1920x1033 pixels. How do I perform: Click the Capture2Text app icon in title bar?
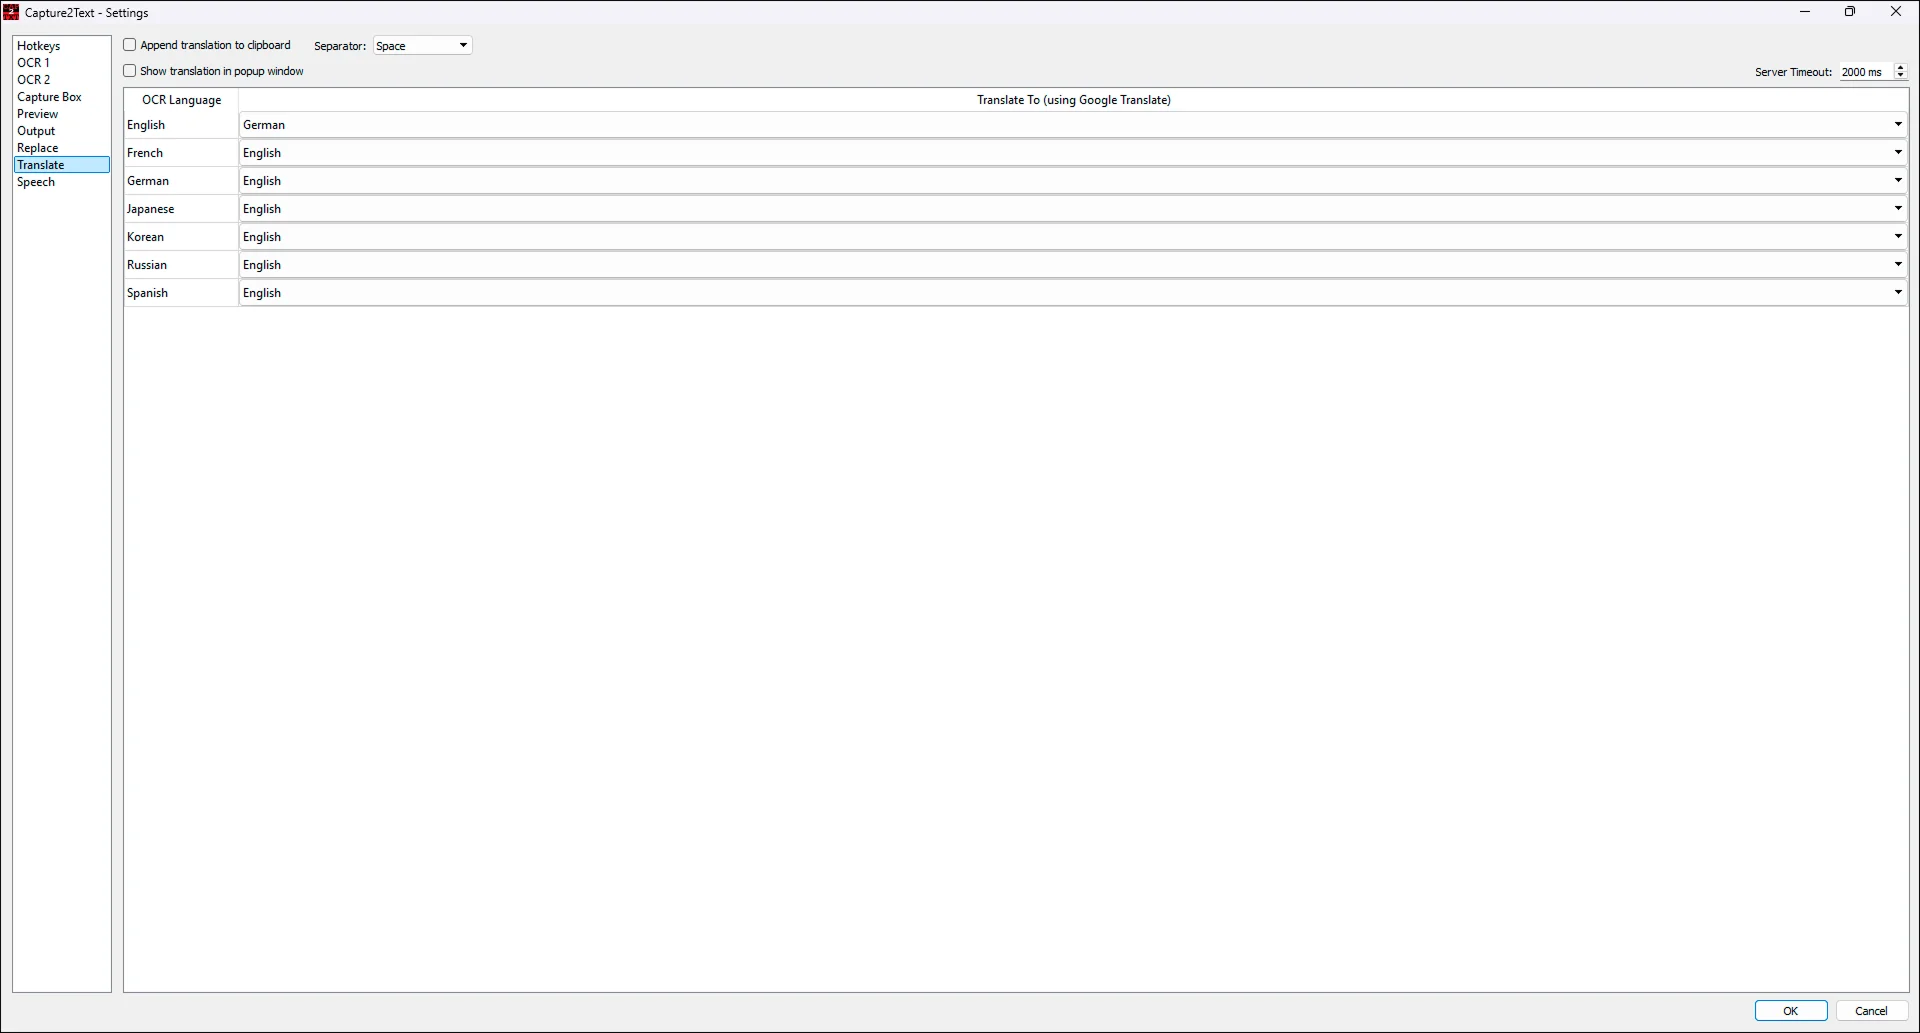point(12,12)
